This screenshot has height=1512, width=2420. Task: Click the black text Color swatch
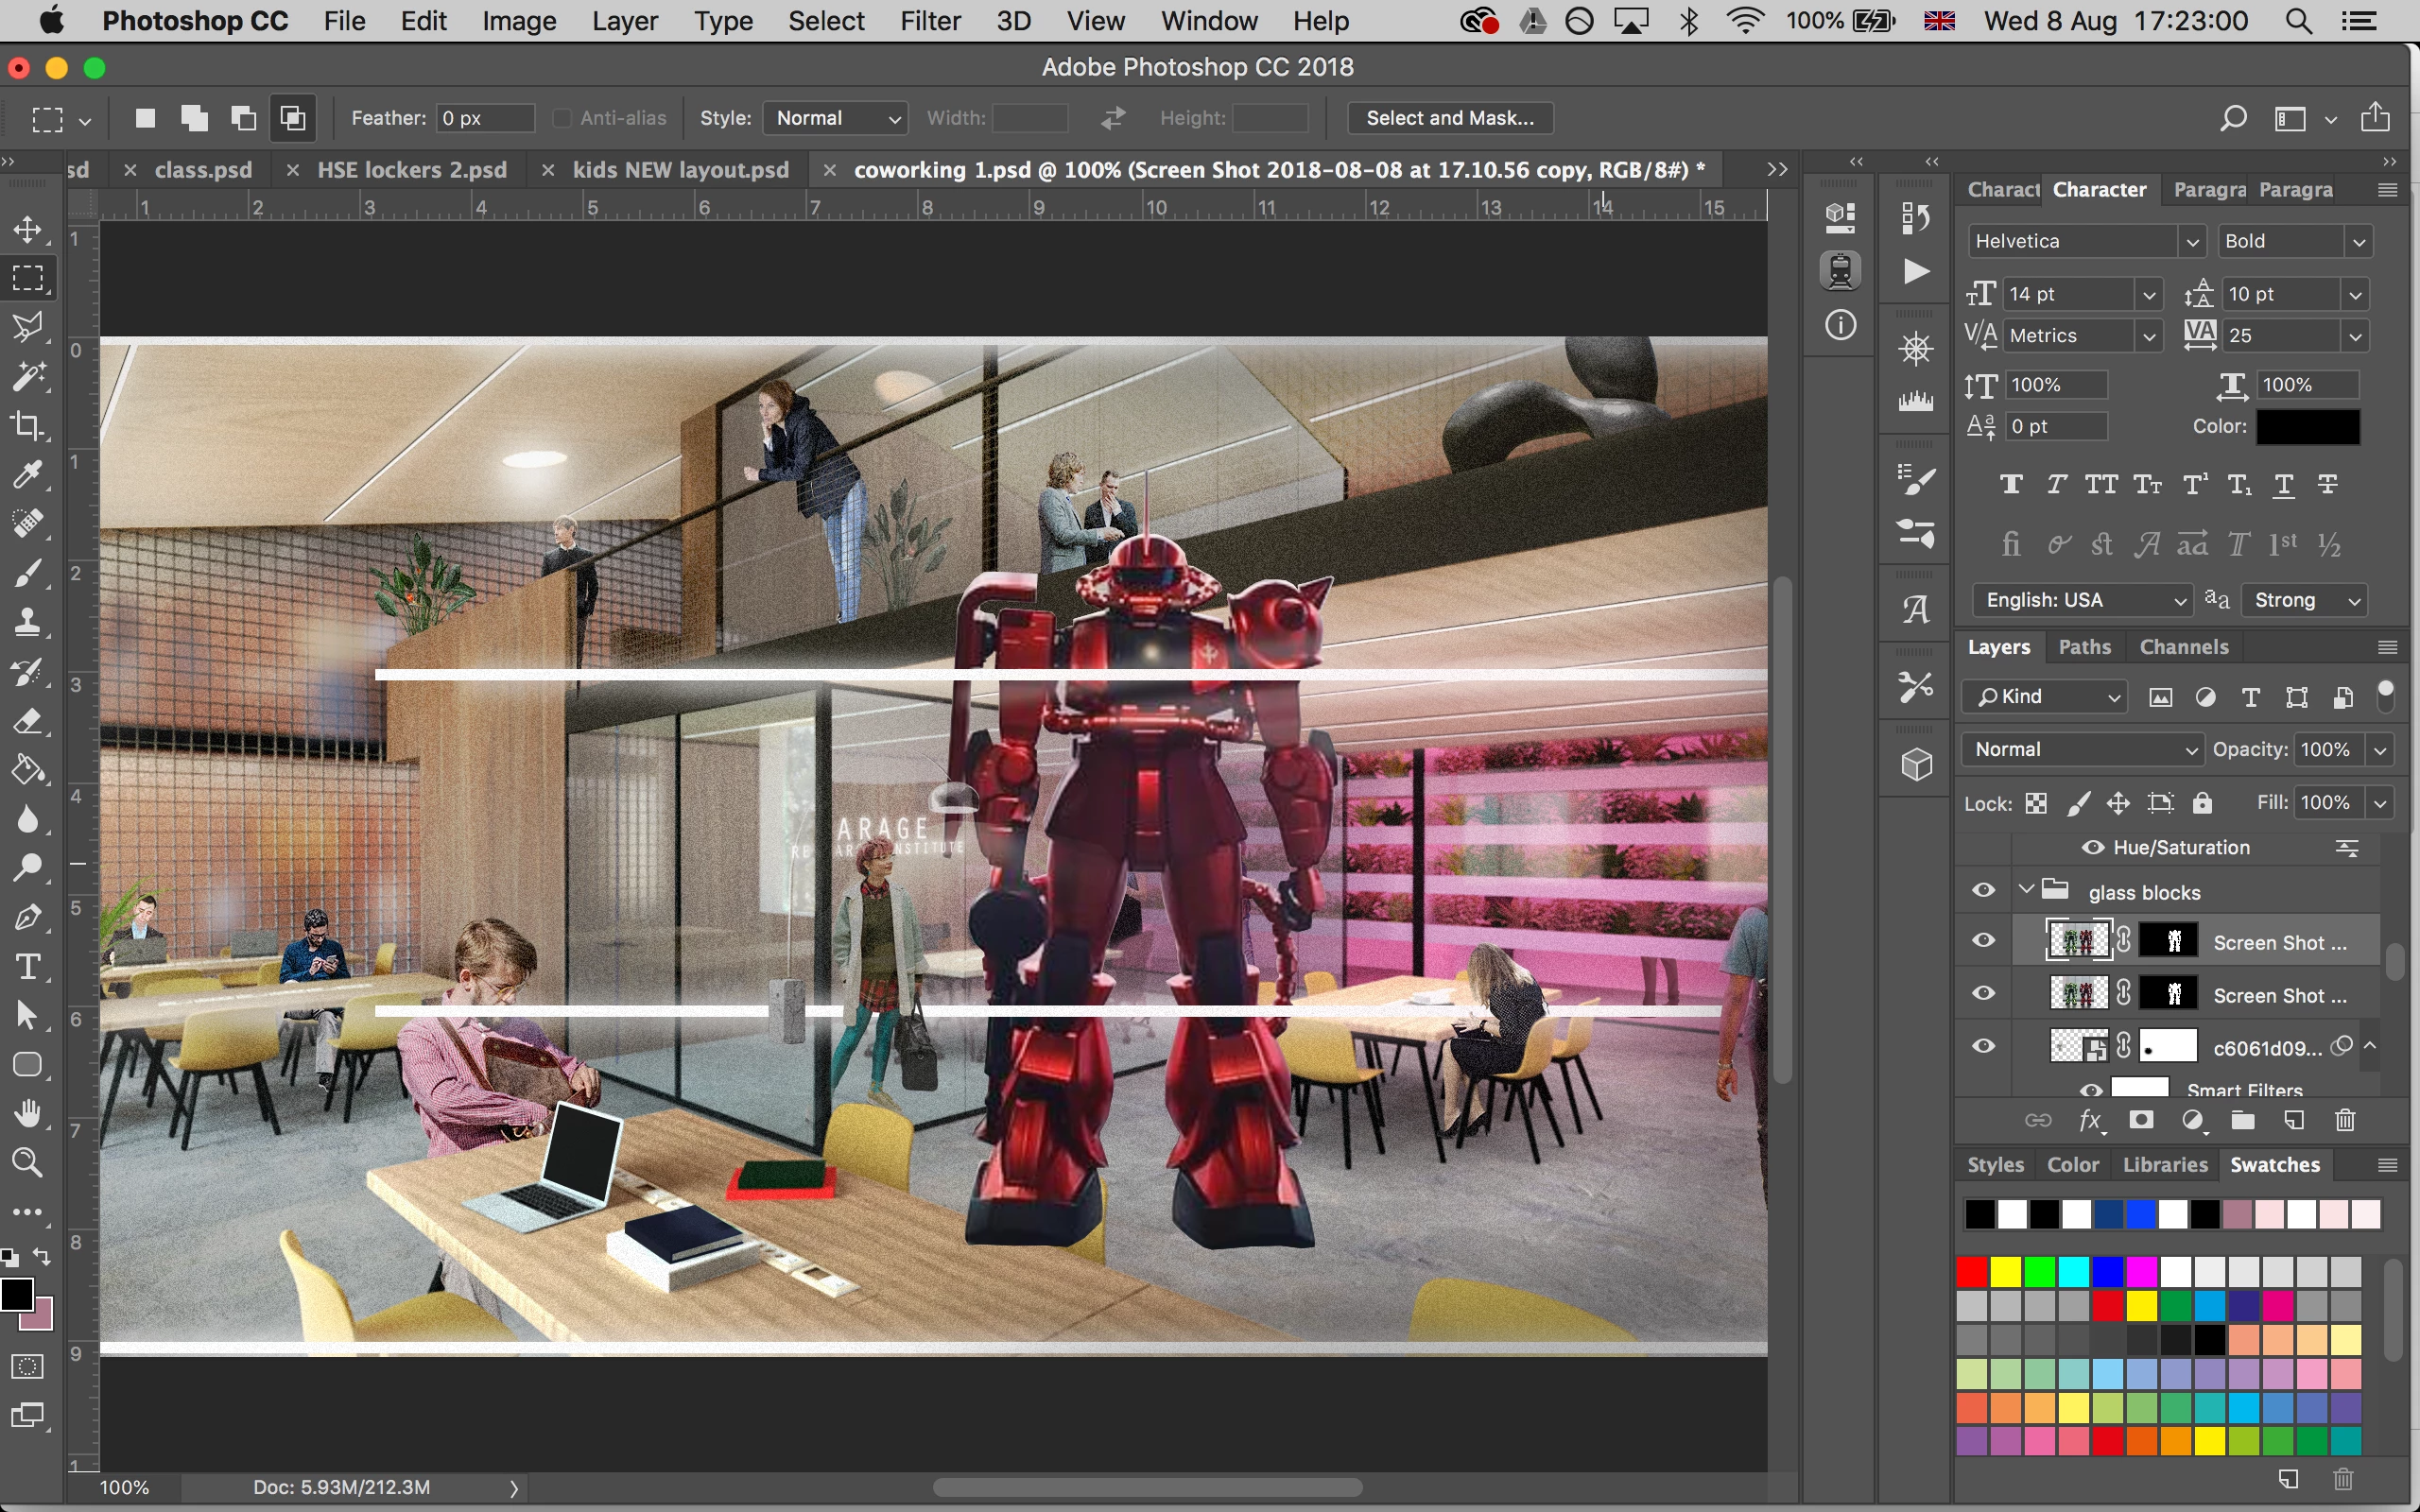2307,426
